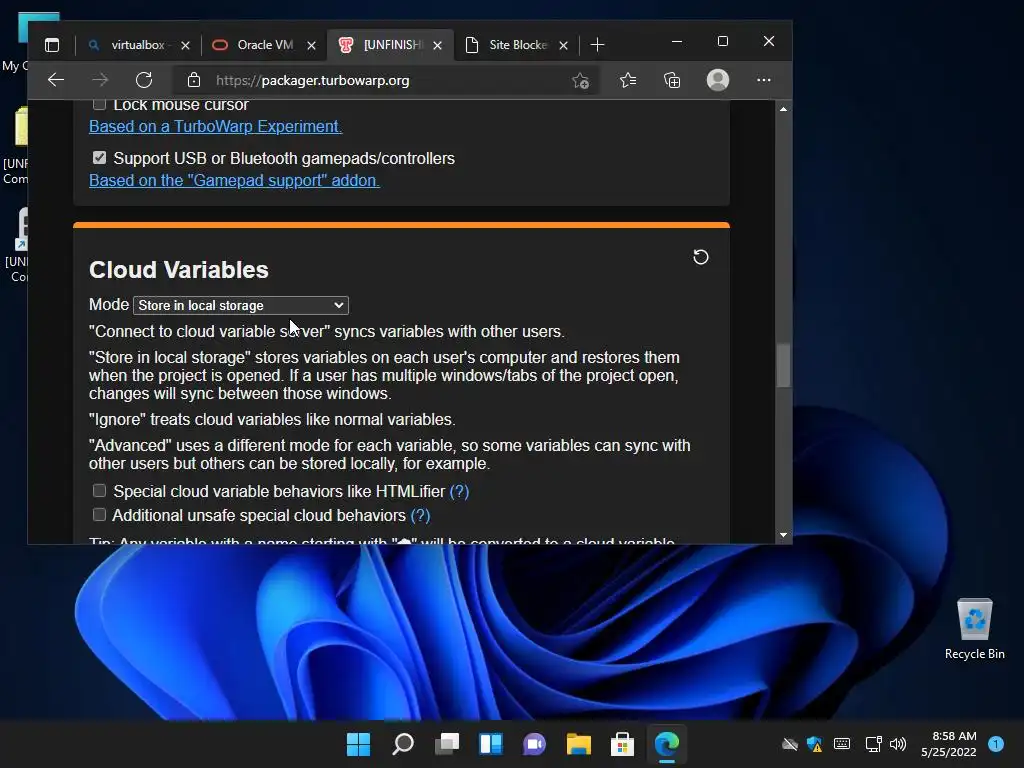The width and height of the screenshot is (1024, 768).
Task: Open taskbar Search
Action: 402,744
